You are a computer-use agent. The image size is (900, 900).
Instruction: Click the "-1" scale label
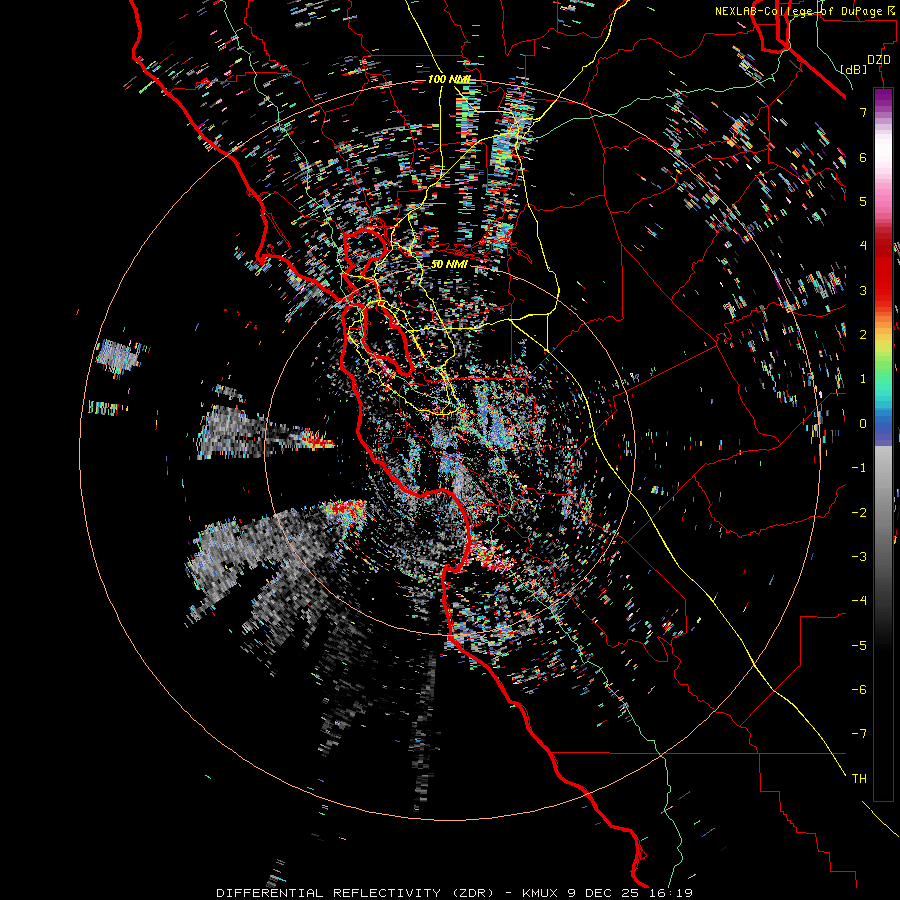pos(859,468)
